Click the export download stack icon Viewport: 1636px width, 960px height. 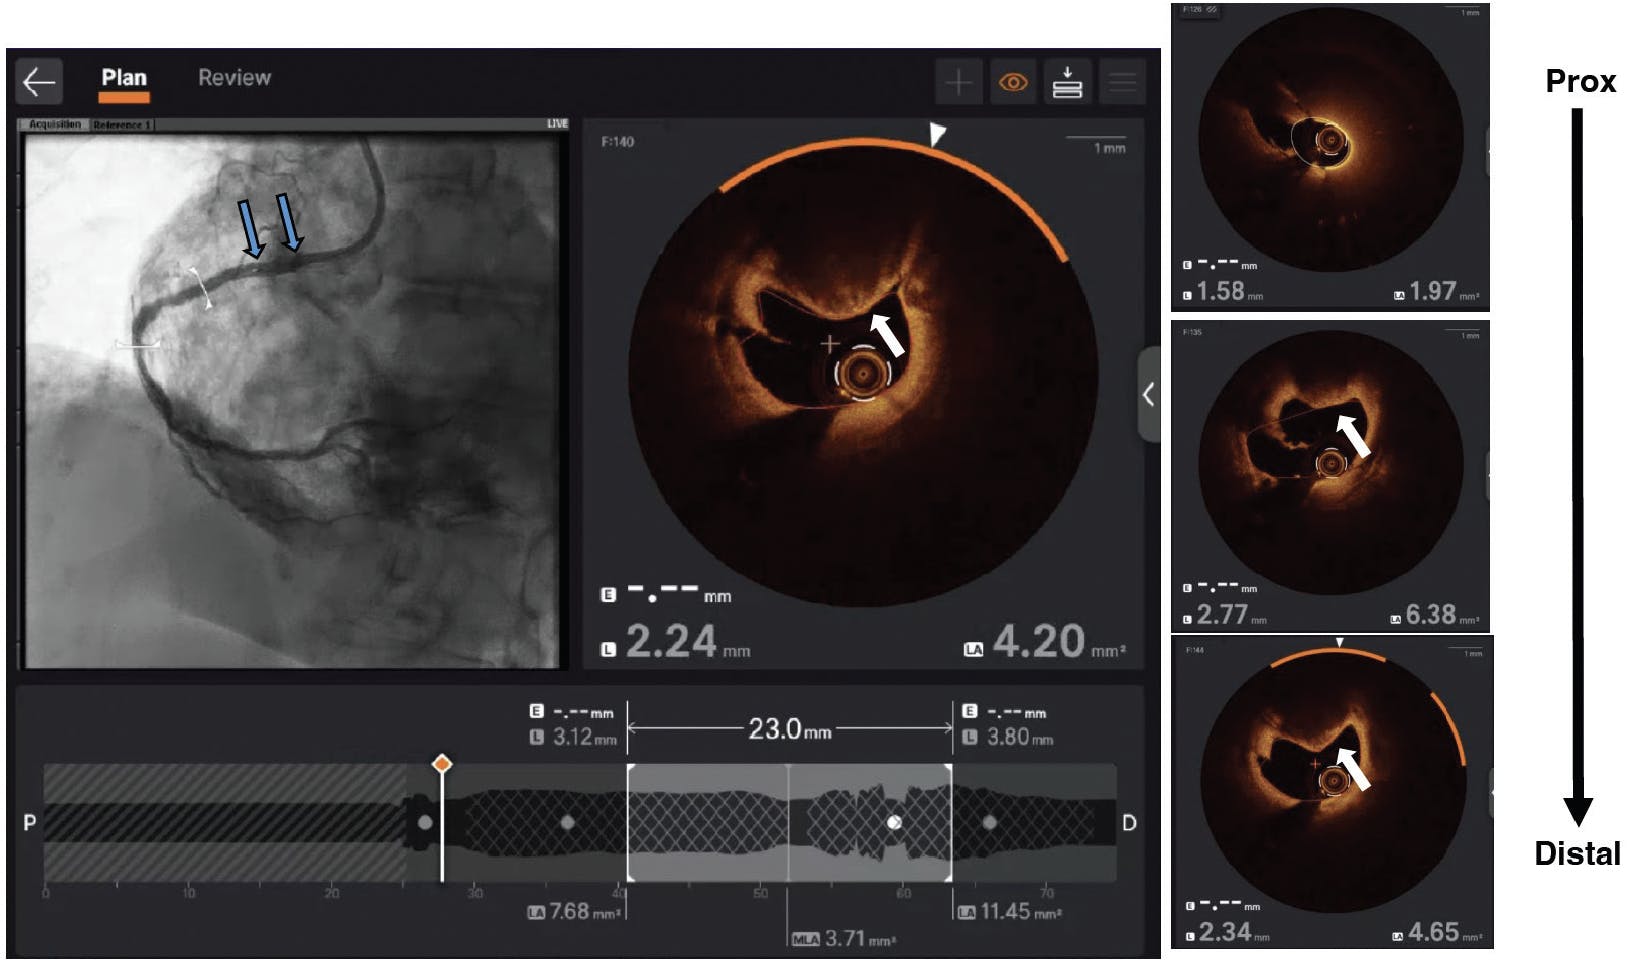click(x=1067, y=82)
